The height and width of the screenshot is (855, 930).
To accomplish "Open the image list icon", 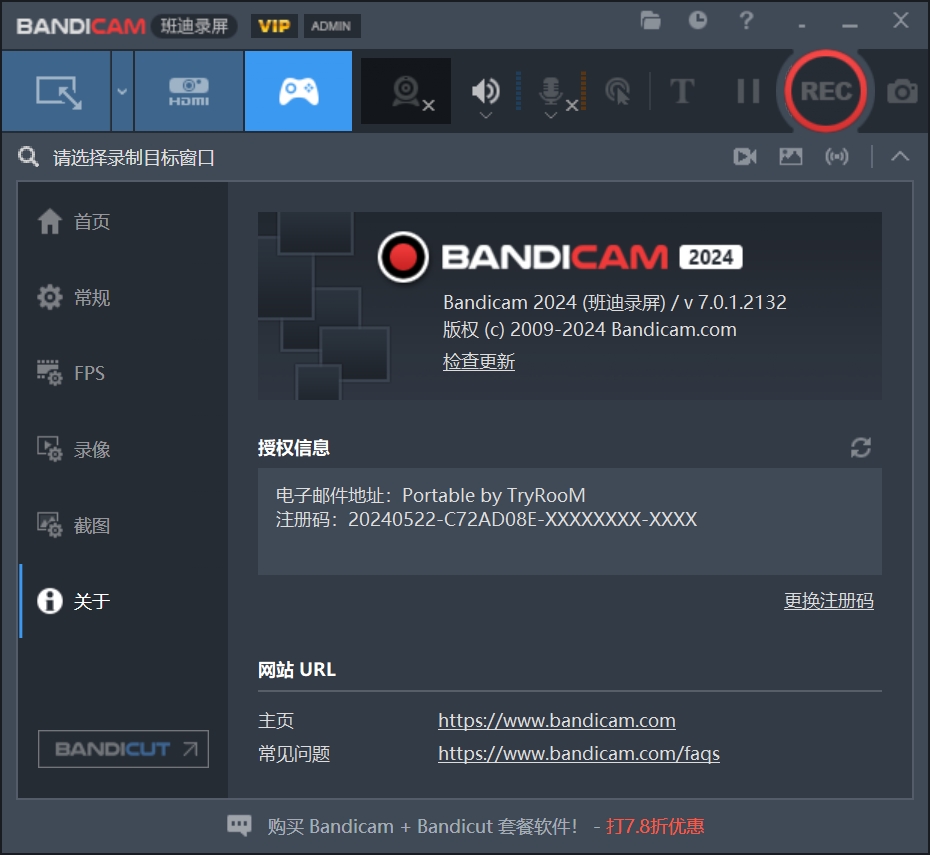I will coord(791,157).
